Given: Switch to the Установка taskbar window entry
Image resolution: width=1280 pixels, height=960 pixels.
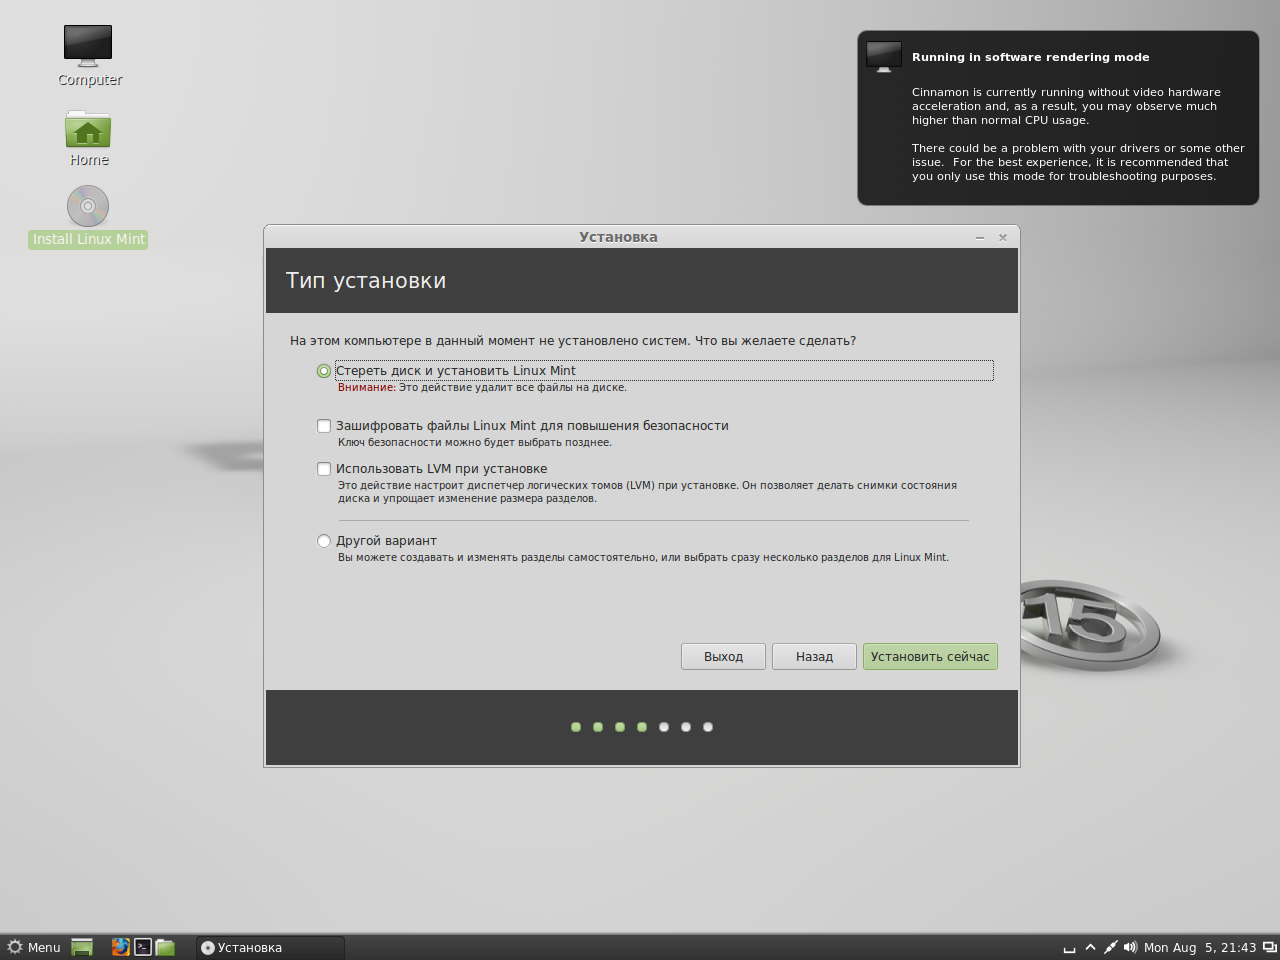Looking at the screenshot, I should coord(270,947).
